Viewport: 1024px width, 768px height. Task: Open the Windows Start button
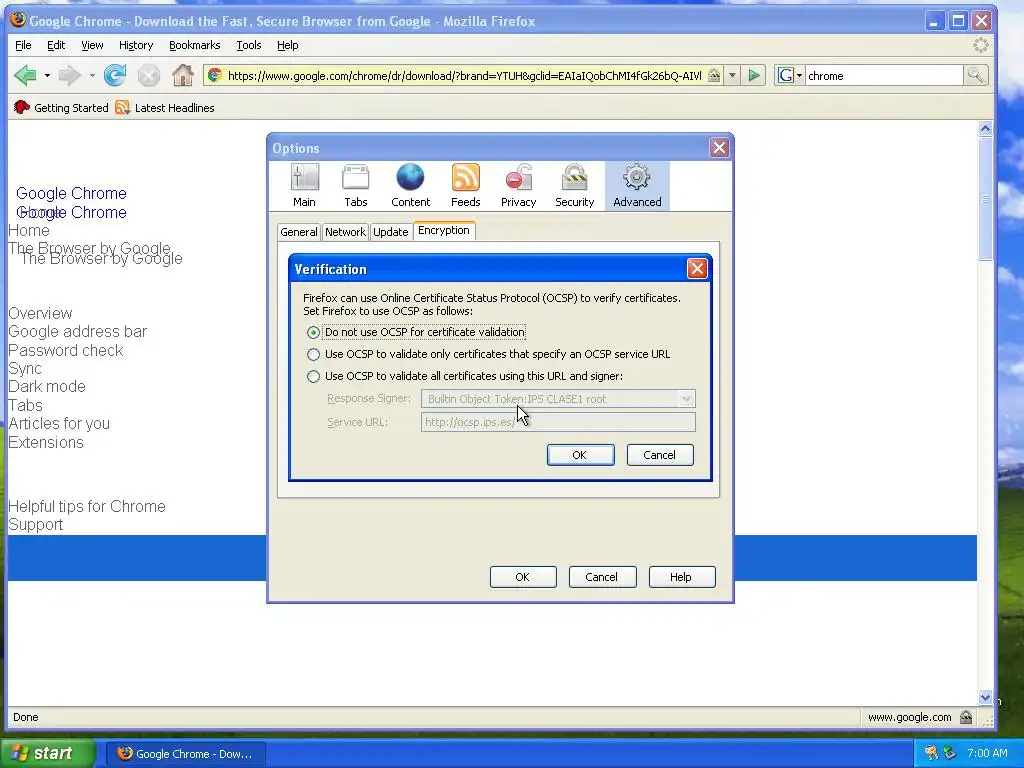coord(47,754)
